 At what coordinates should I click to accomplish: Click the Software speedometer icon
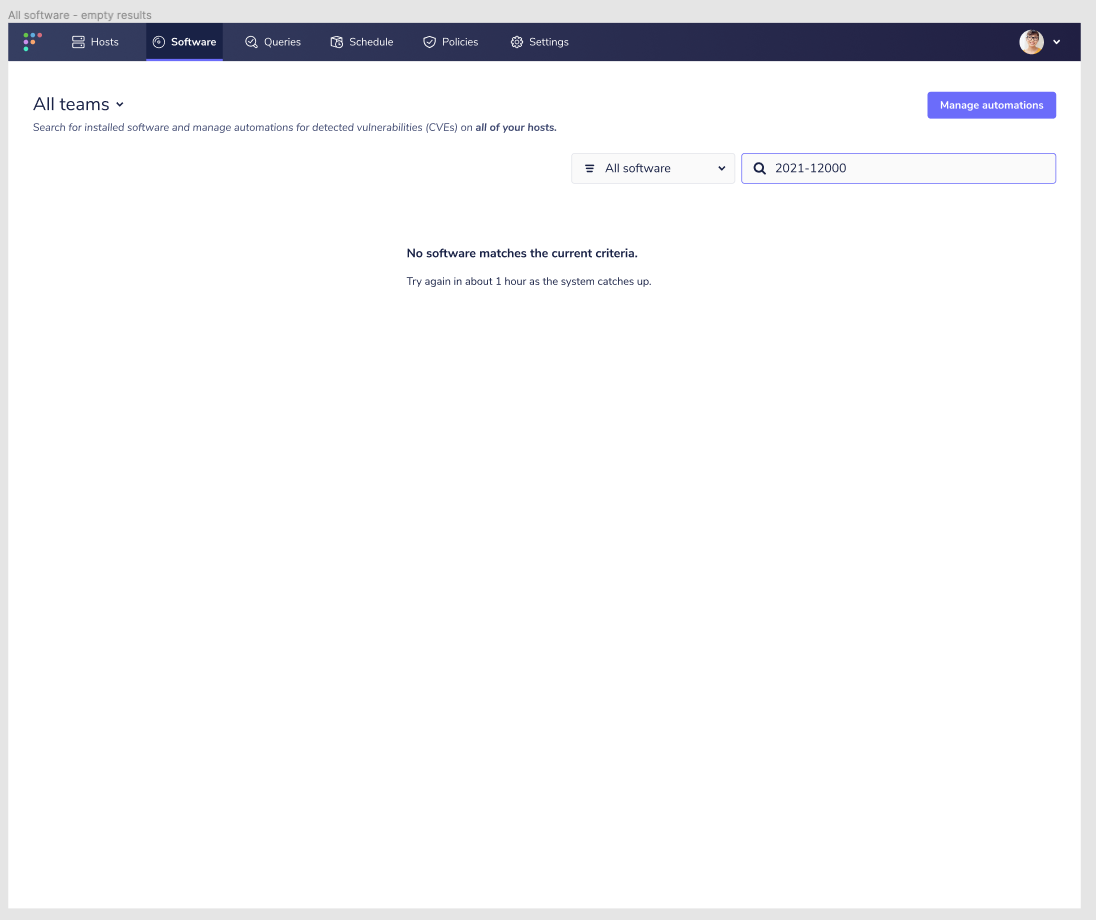[157, 41]
